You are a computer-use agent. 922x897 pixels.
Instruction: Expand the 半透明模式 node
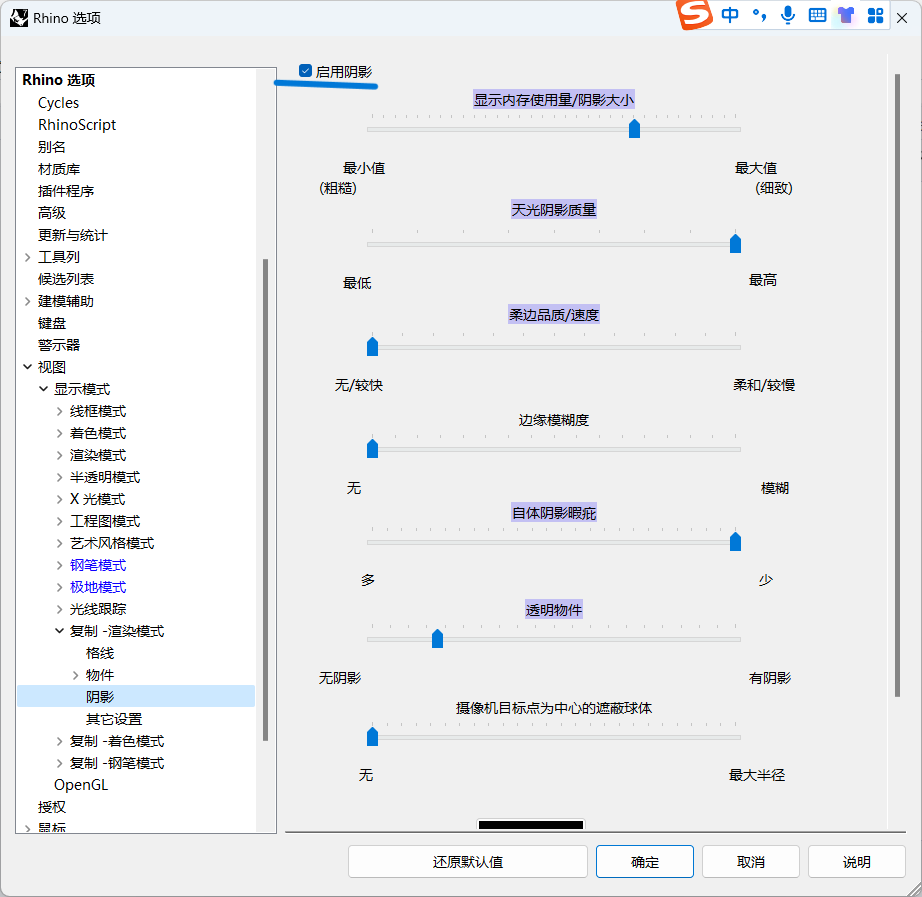59,477
